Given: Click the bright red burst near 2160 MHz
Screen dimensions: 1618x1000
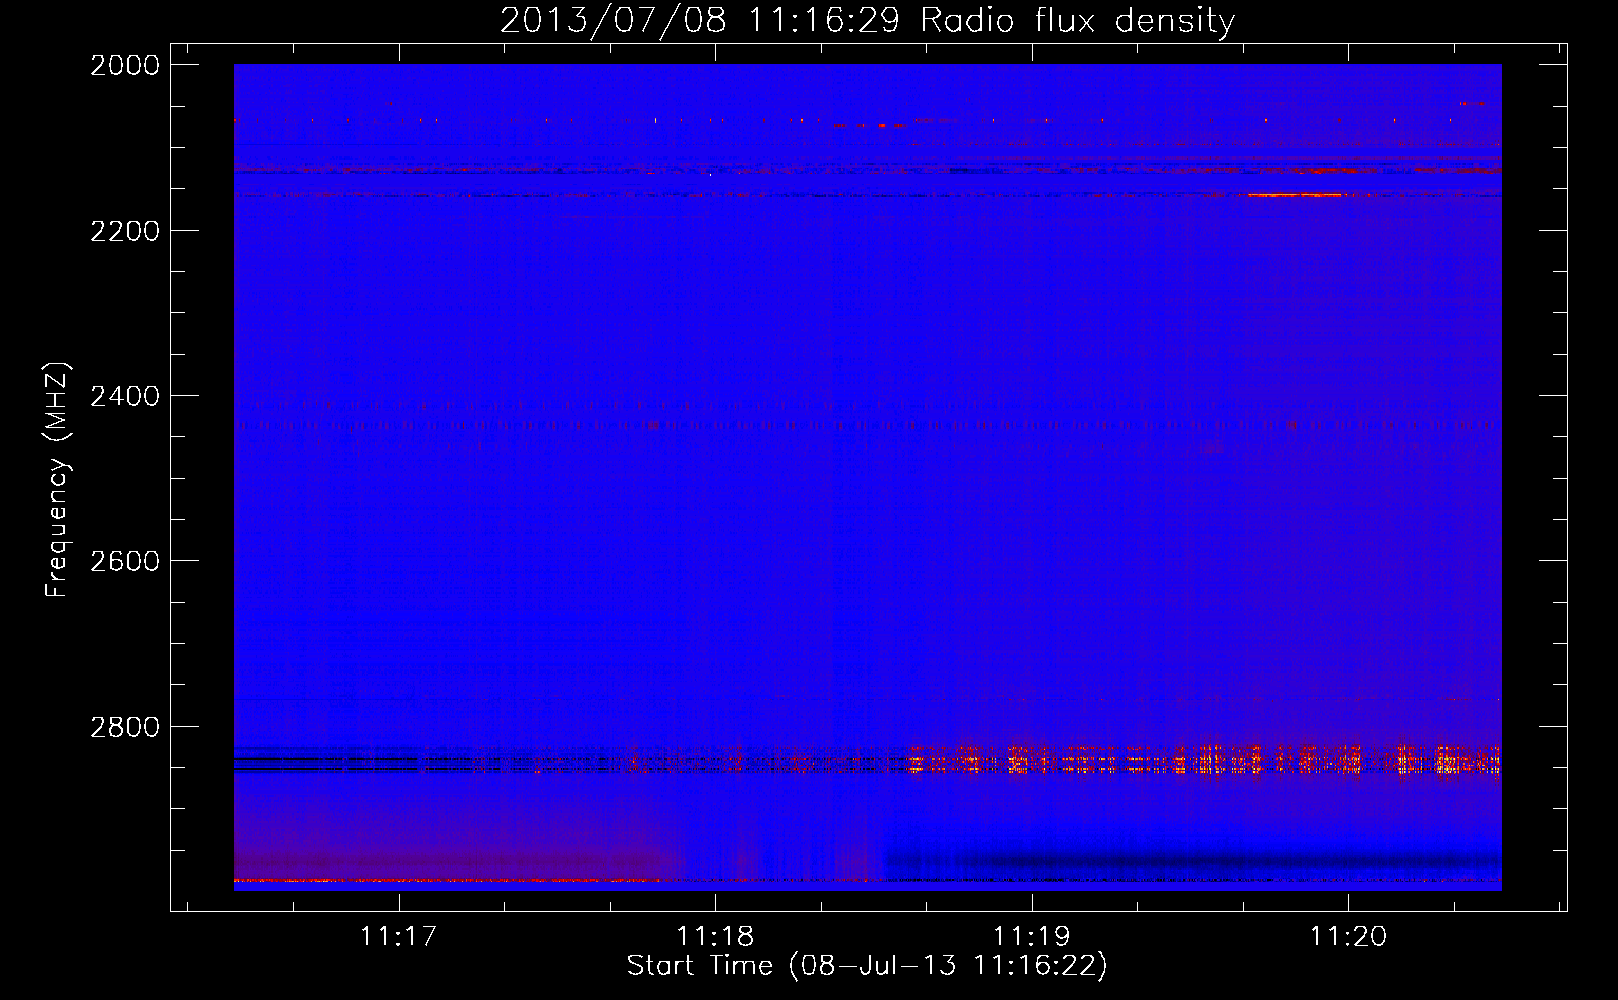Looking at the screenshot, I should click(1295, 195).
